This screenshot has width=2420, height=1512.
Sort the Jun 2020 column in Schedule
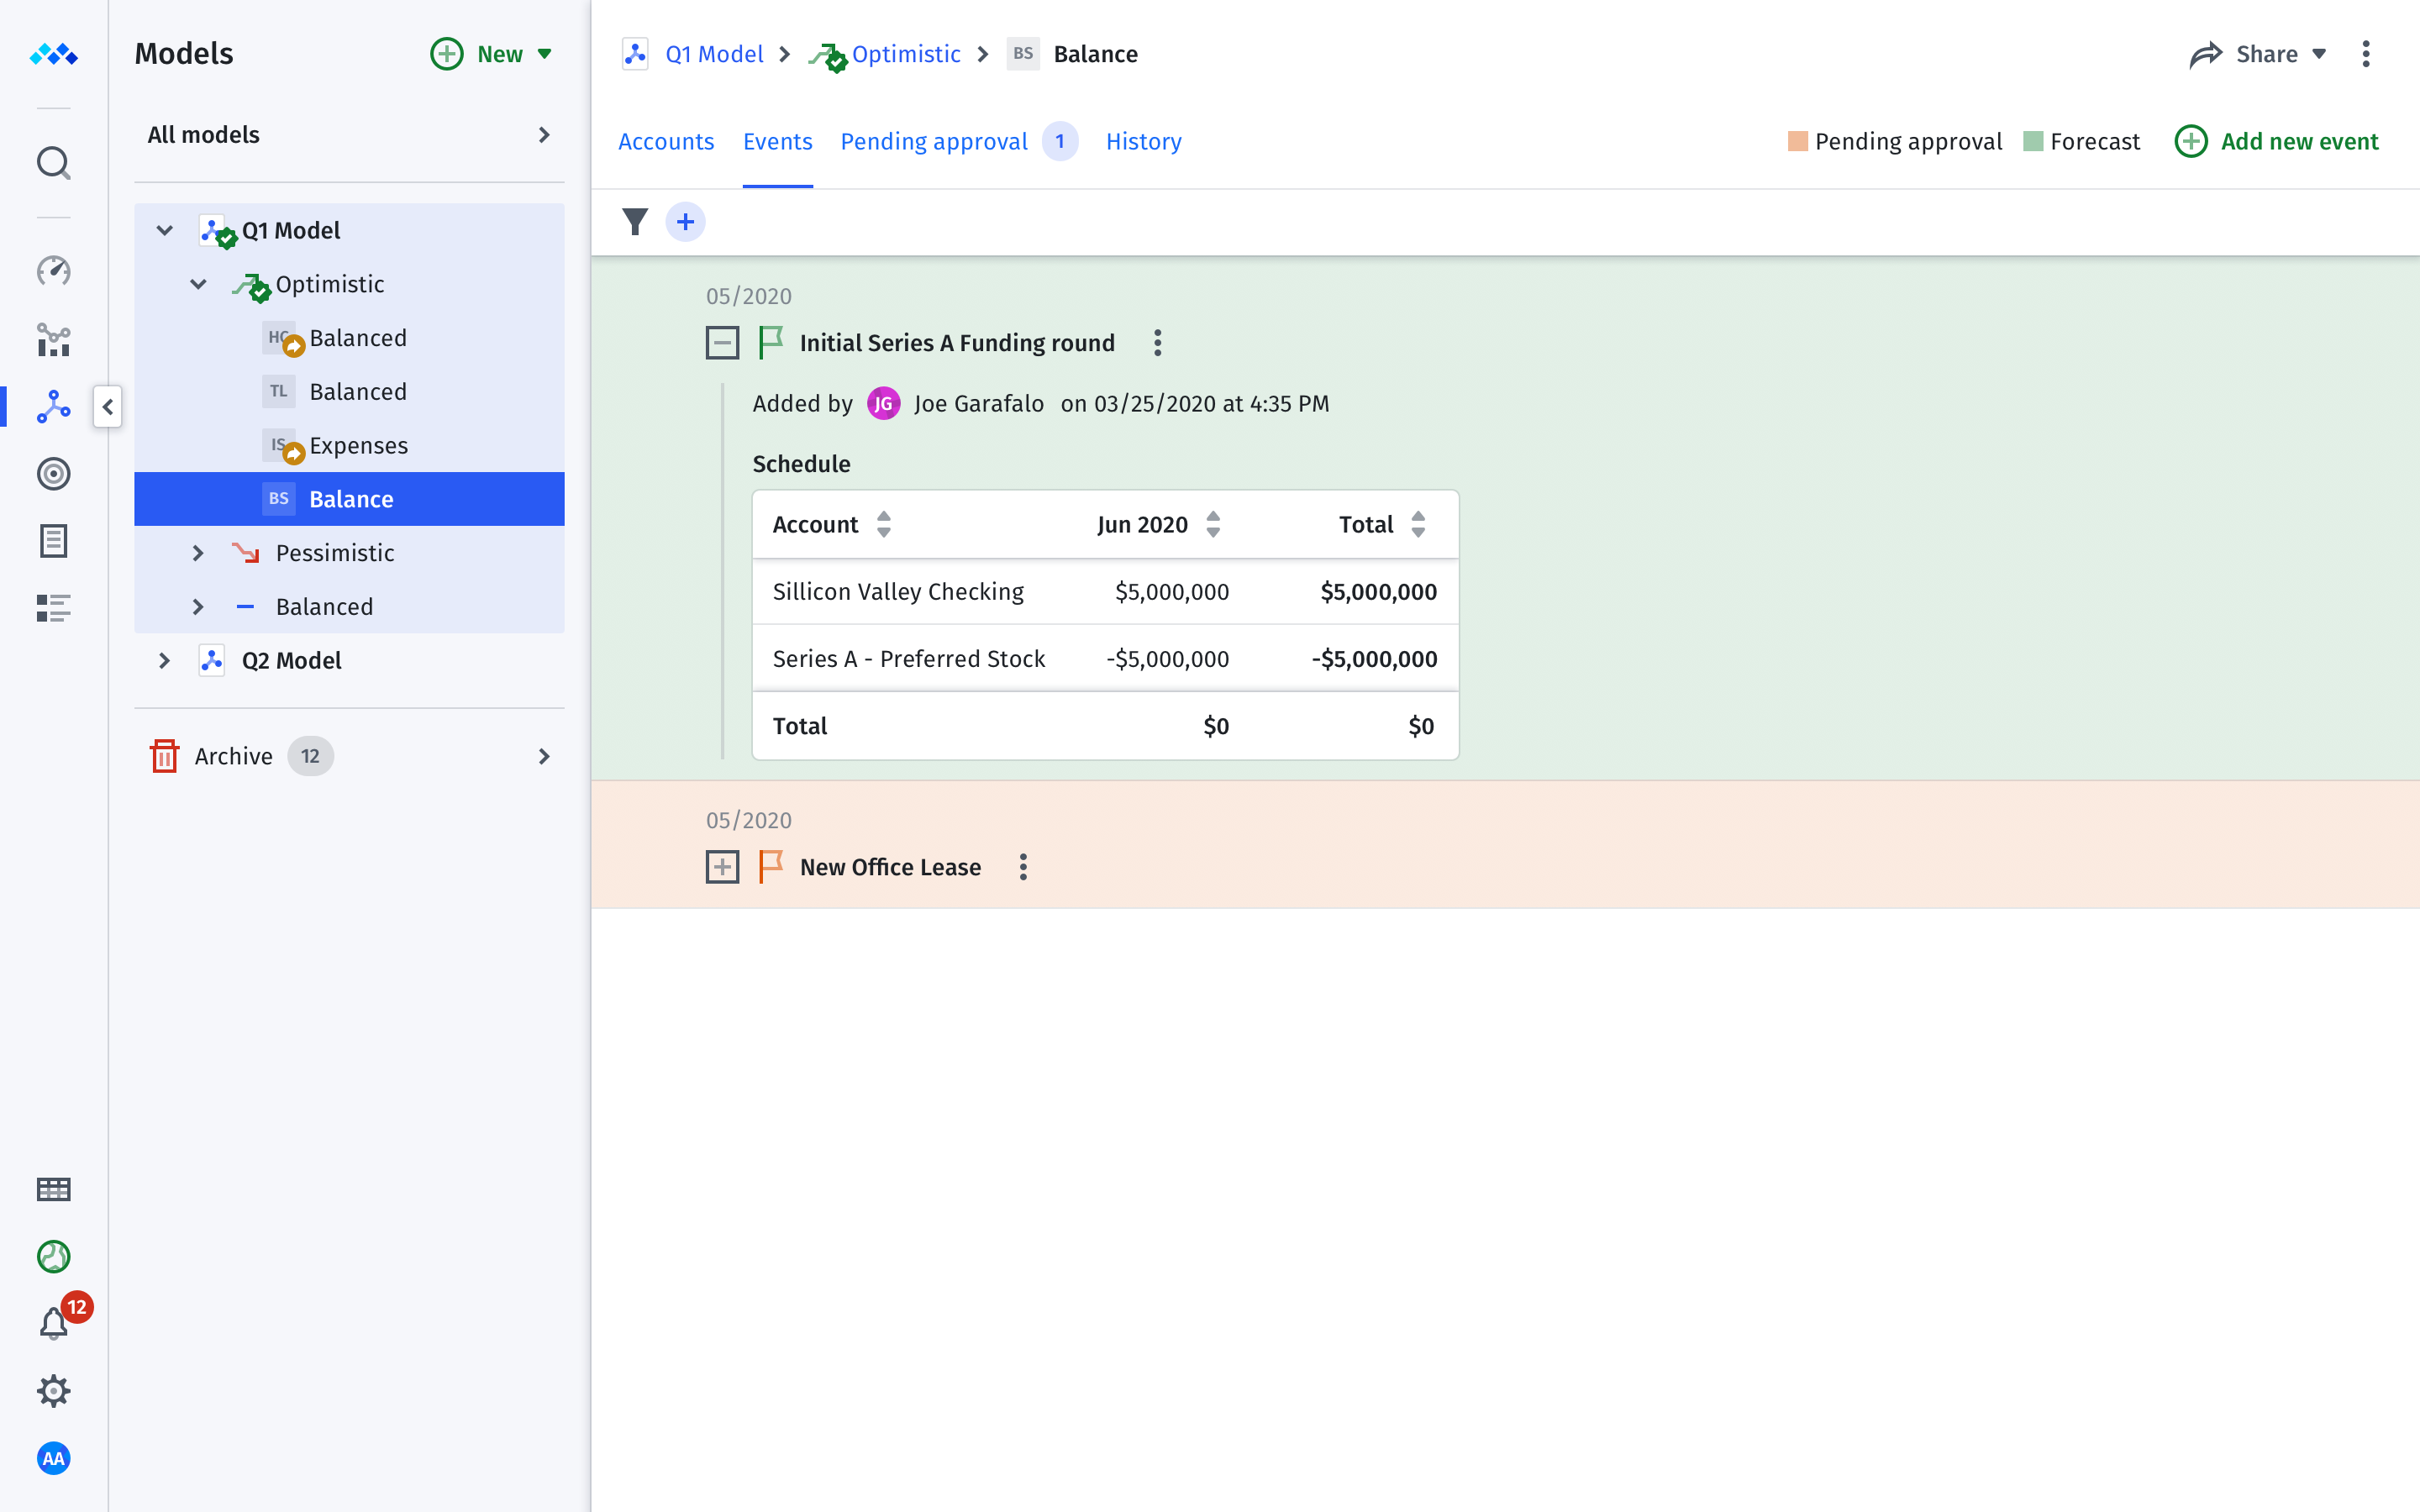1213,523
